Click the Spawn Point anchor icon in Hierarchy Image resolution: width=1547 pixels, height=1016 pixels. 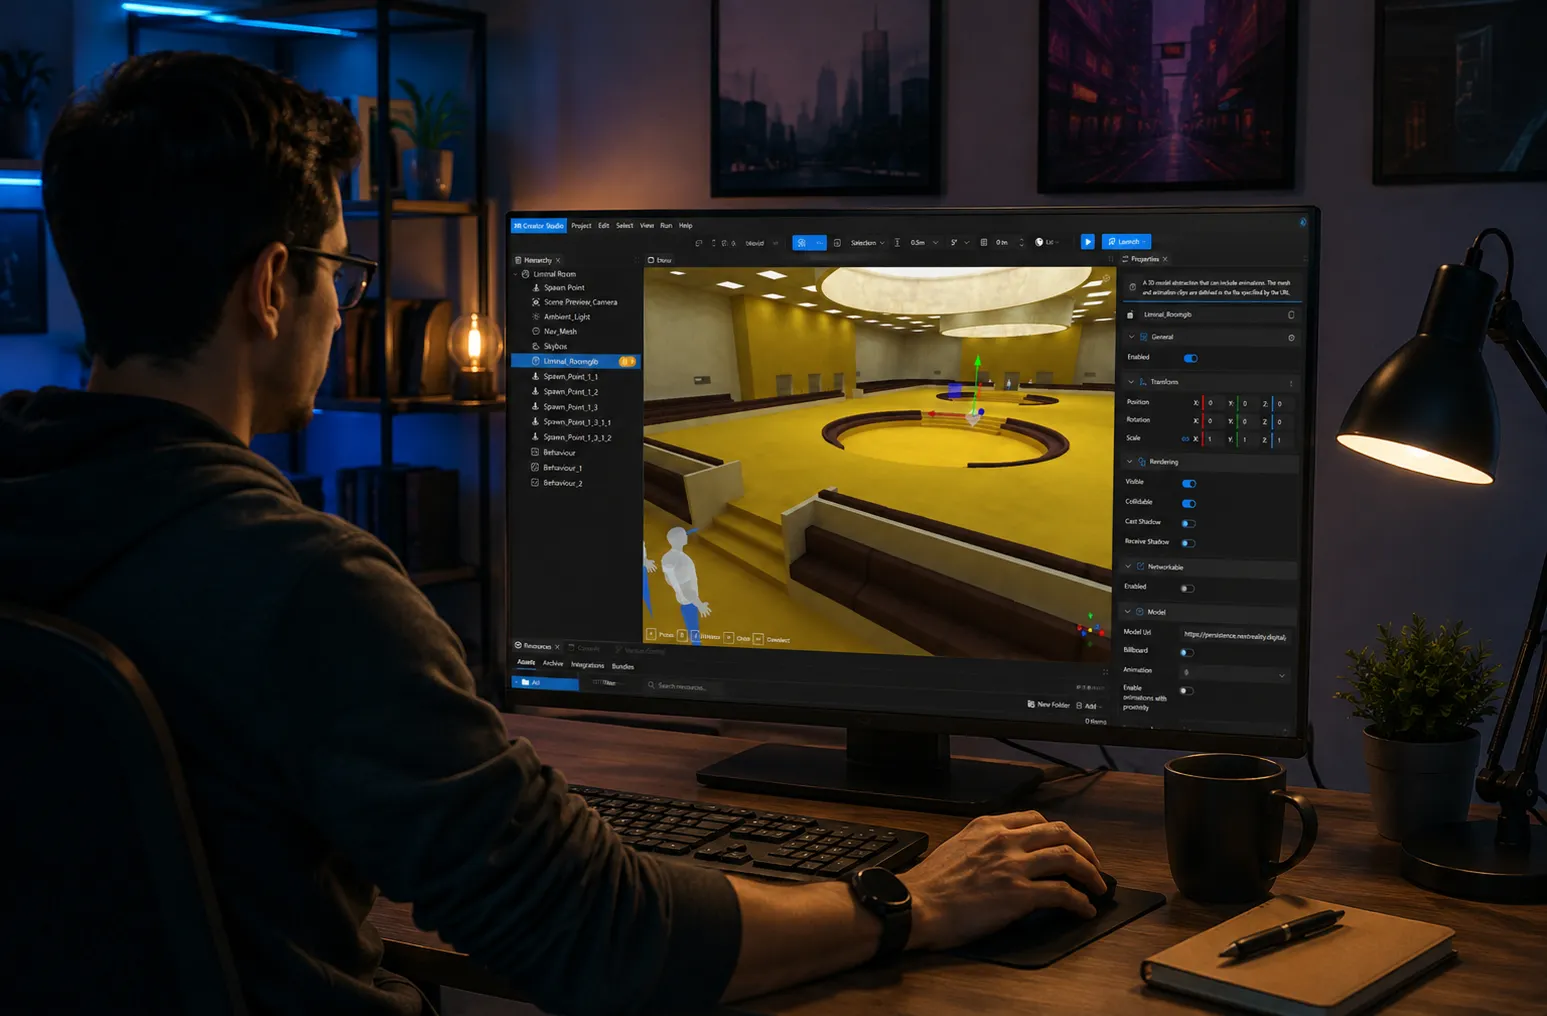[x=536, y=288]
